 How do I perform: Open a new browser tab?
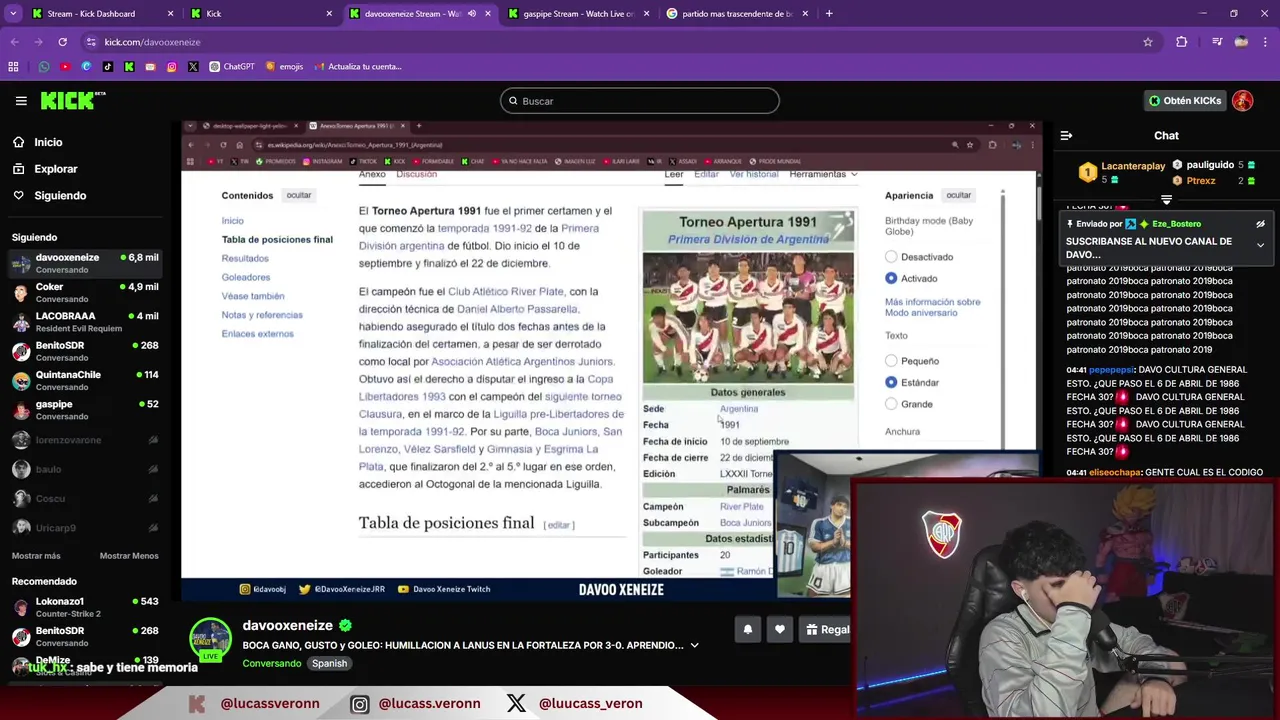pyautogui.click(x=829, y=14)
